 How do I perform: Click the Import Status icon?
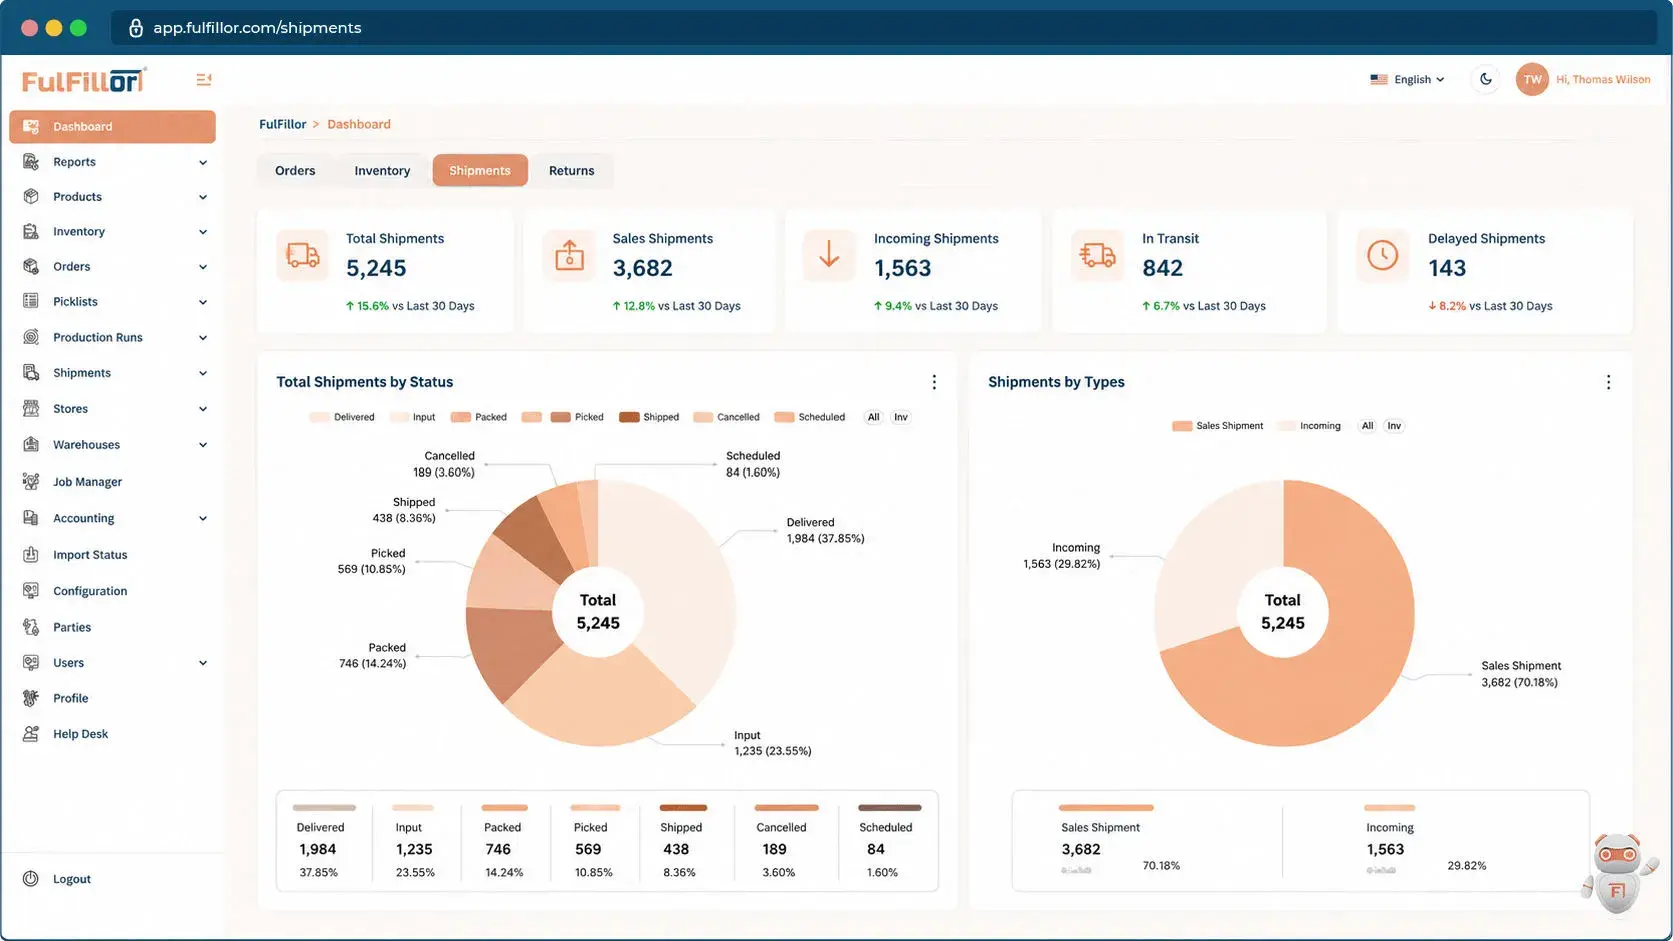tap(31, 555)
